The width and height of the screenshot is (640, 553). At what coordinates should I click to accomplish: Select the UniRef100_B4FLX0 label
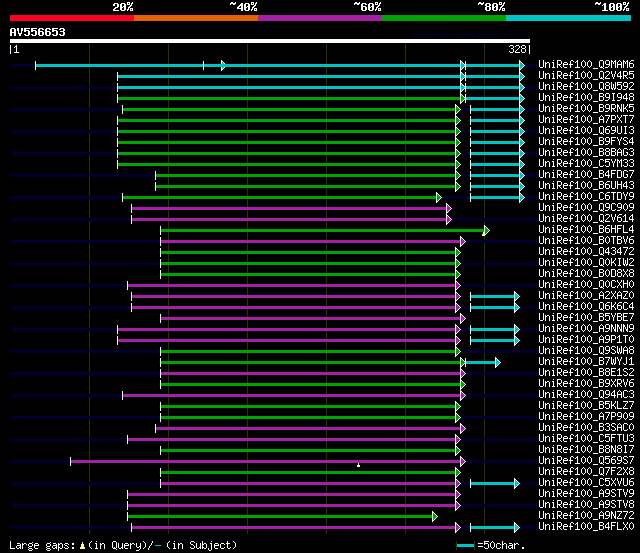tap(586, 527)
